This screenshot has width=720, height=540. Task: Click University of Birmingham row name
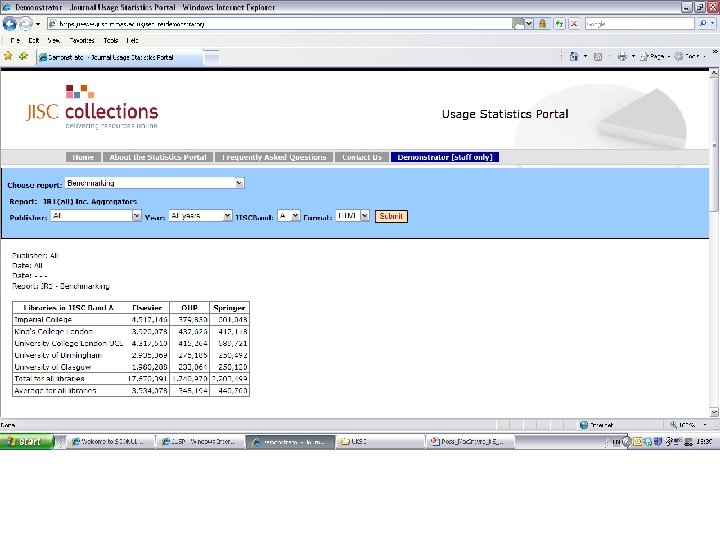(x=58, y=355)
